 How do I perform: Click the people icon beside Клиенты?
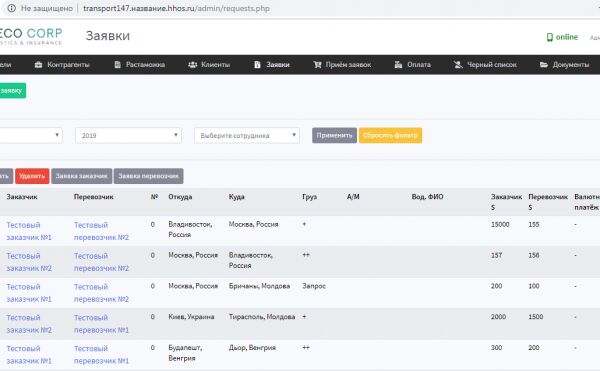tap(192, 65)
